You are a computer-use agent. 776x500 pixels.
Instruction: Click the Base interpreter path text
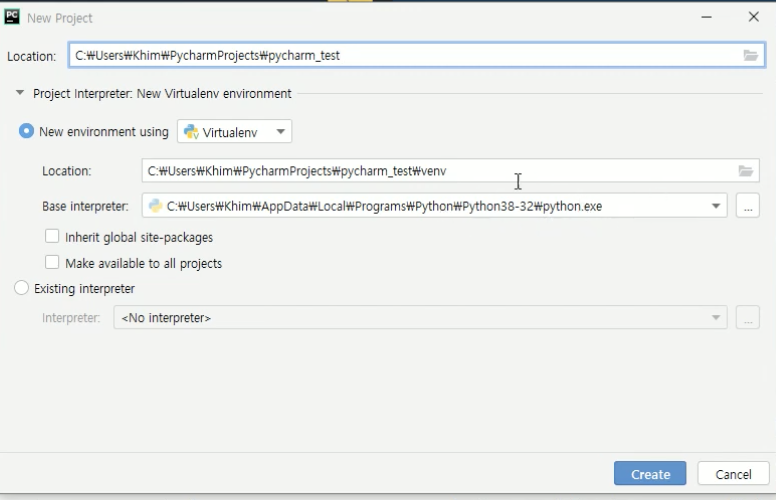pyautogui.click(x=384, y=206)
